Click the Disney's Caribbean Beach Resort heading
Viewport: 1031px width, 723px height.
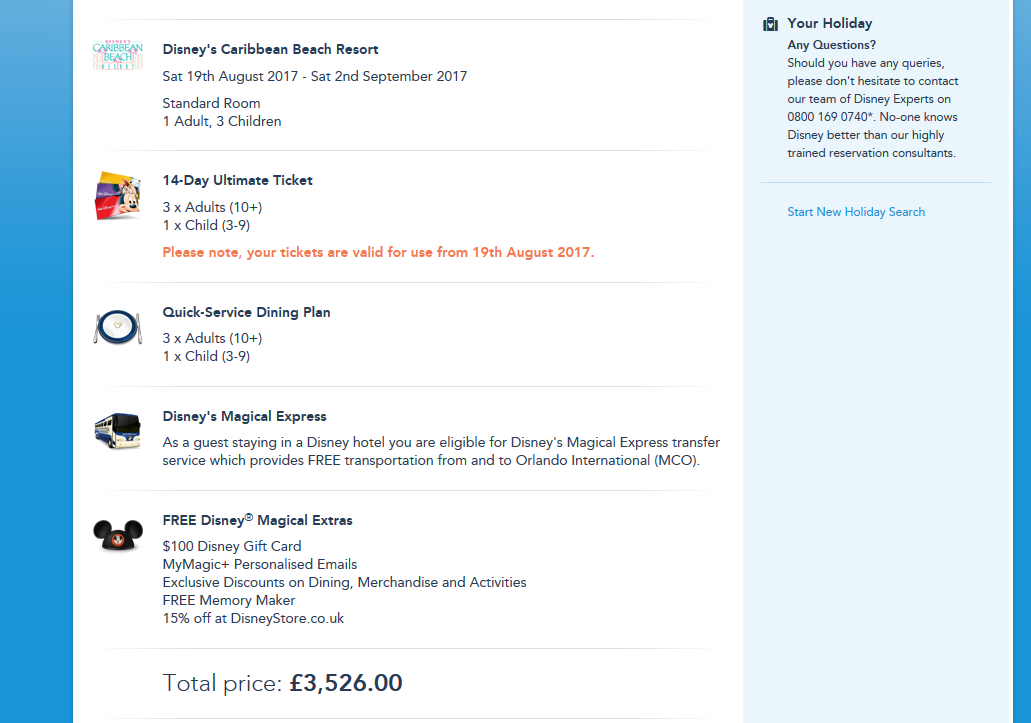tap(270, 49)
